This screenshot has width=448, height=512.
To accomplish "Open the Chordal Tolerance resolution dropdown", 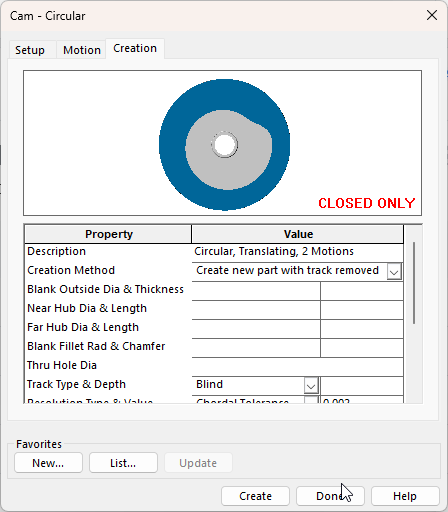I will [311, 400].
